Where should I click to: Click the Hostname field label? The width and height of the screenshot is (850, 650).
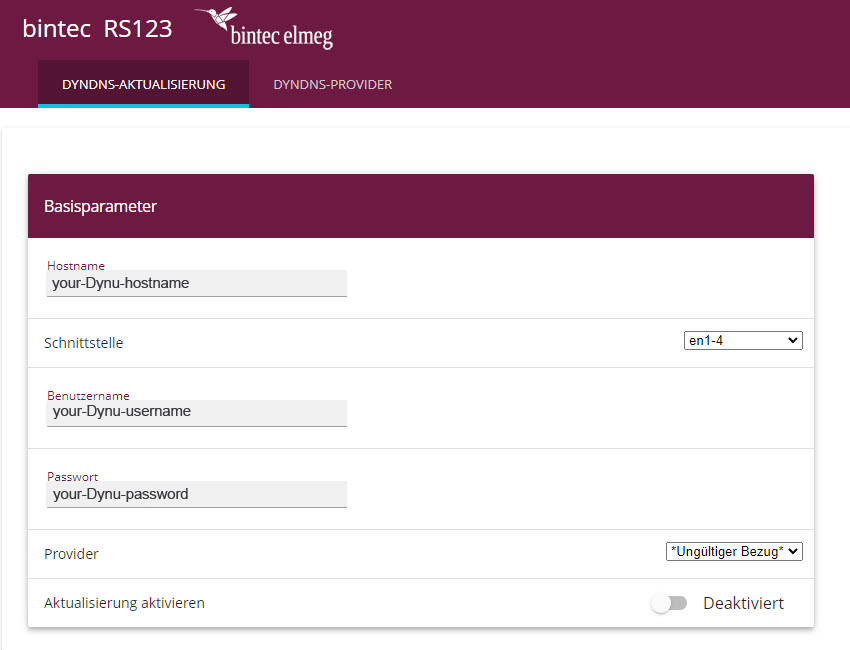(x=76, y=266)
